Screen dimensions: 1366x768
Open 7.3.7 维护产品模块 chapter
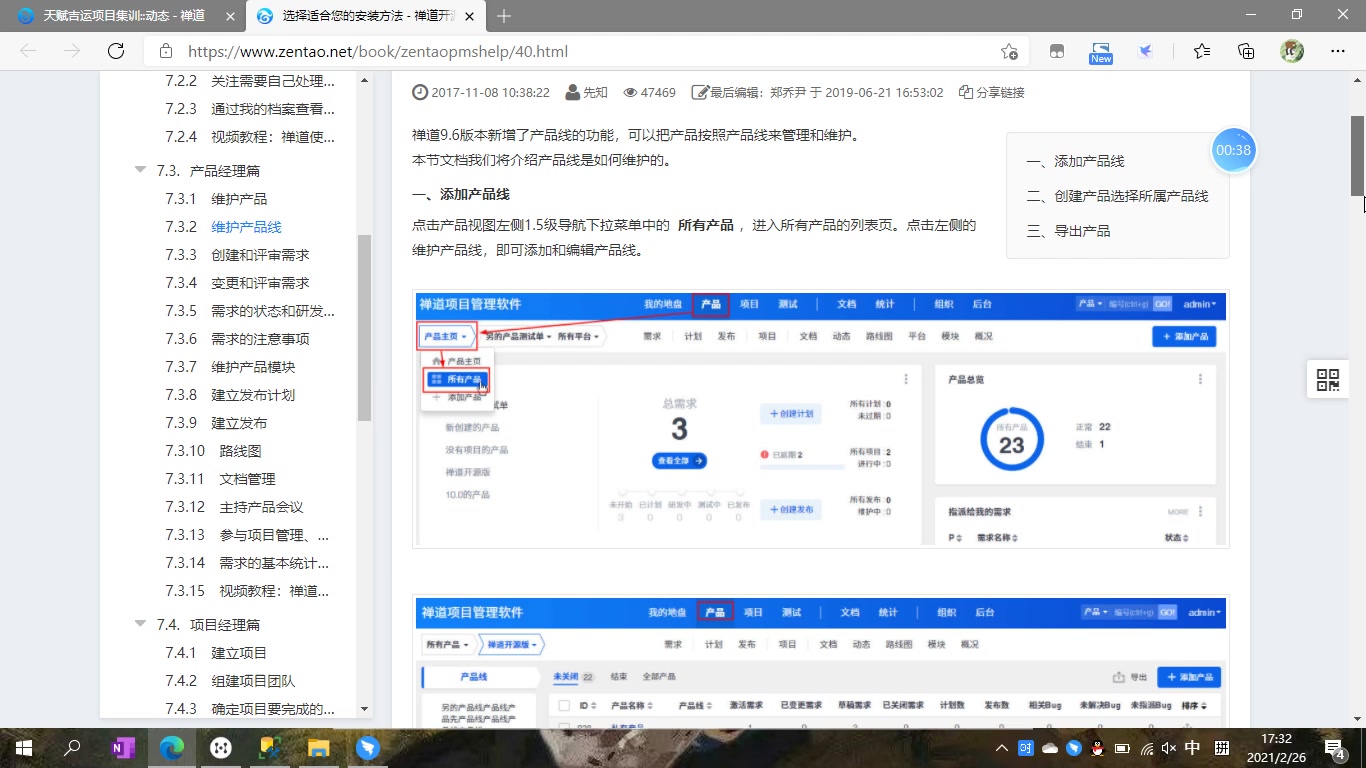(x=230, y=367)
